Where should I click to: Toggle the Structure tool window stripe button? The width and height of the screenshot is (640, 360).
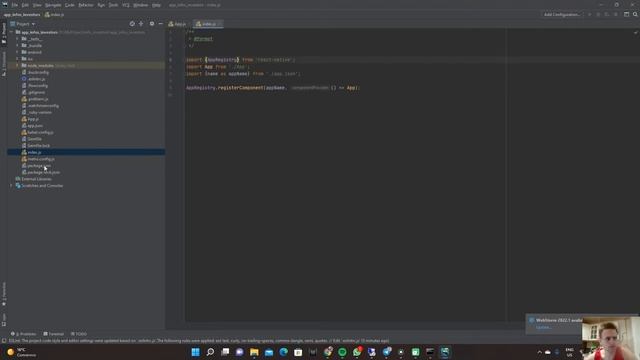[4, 64]
